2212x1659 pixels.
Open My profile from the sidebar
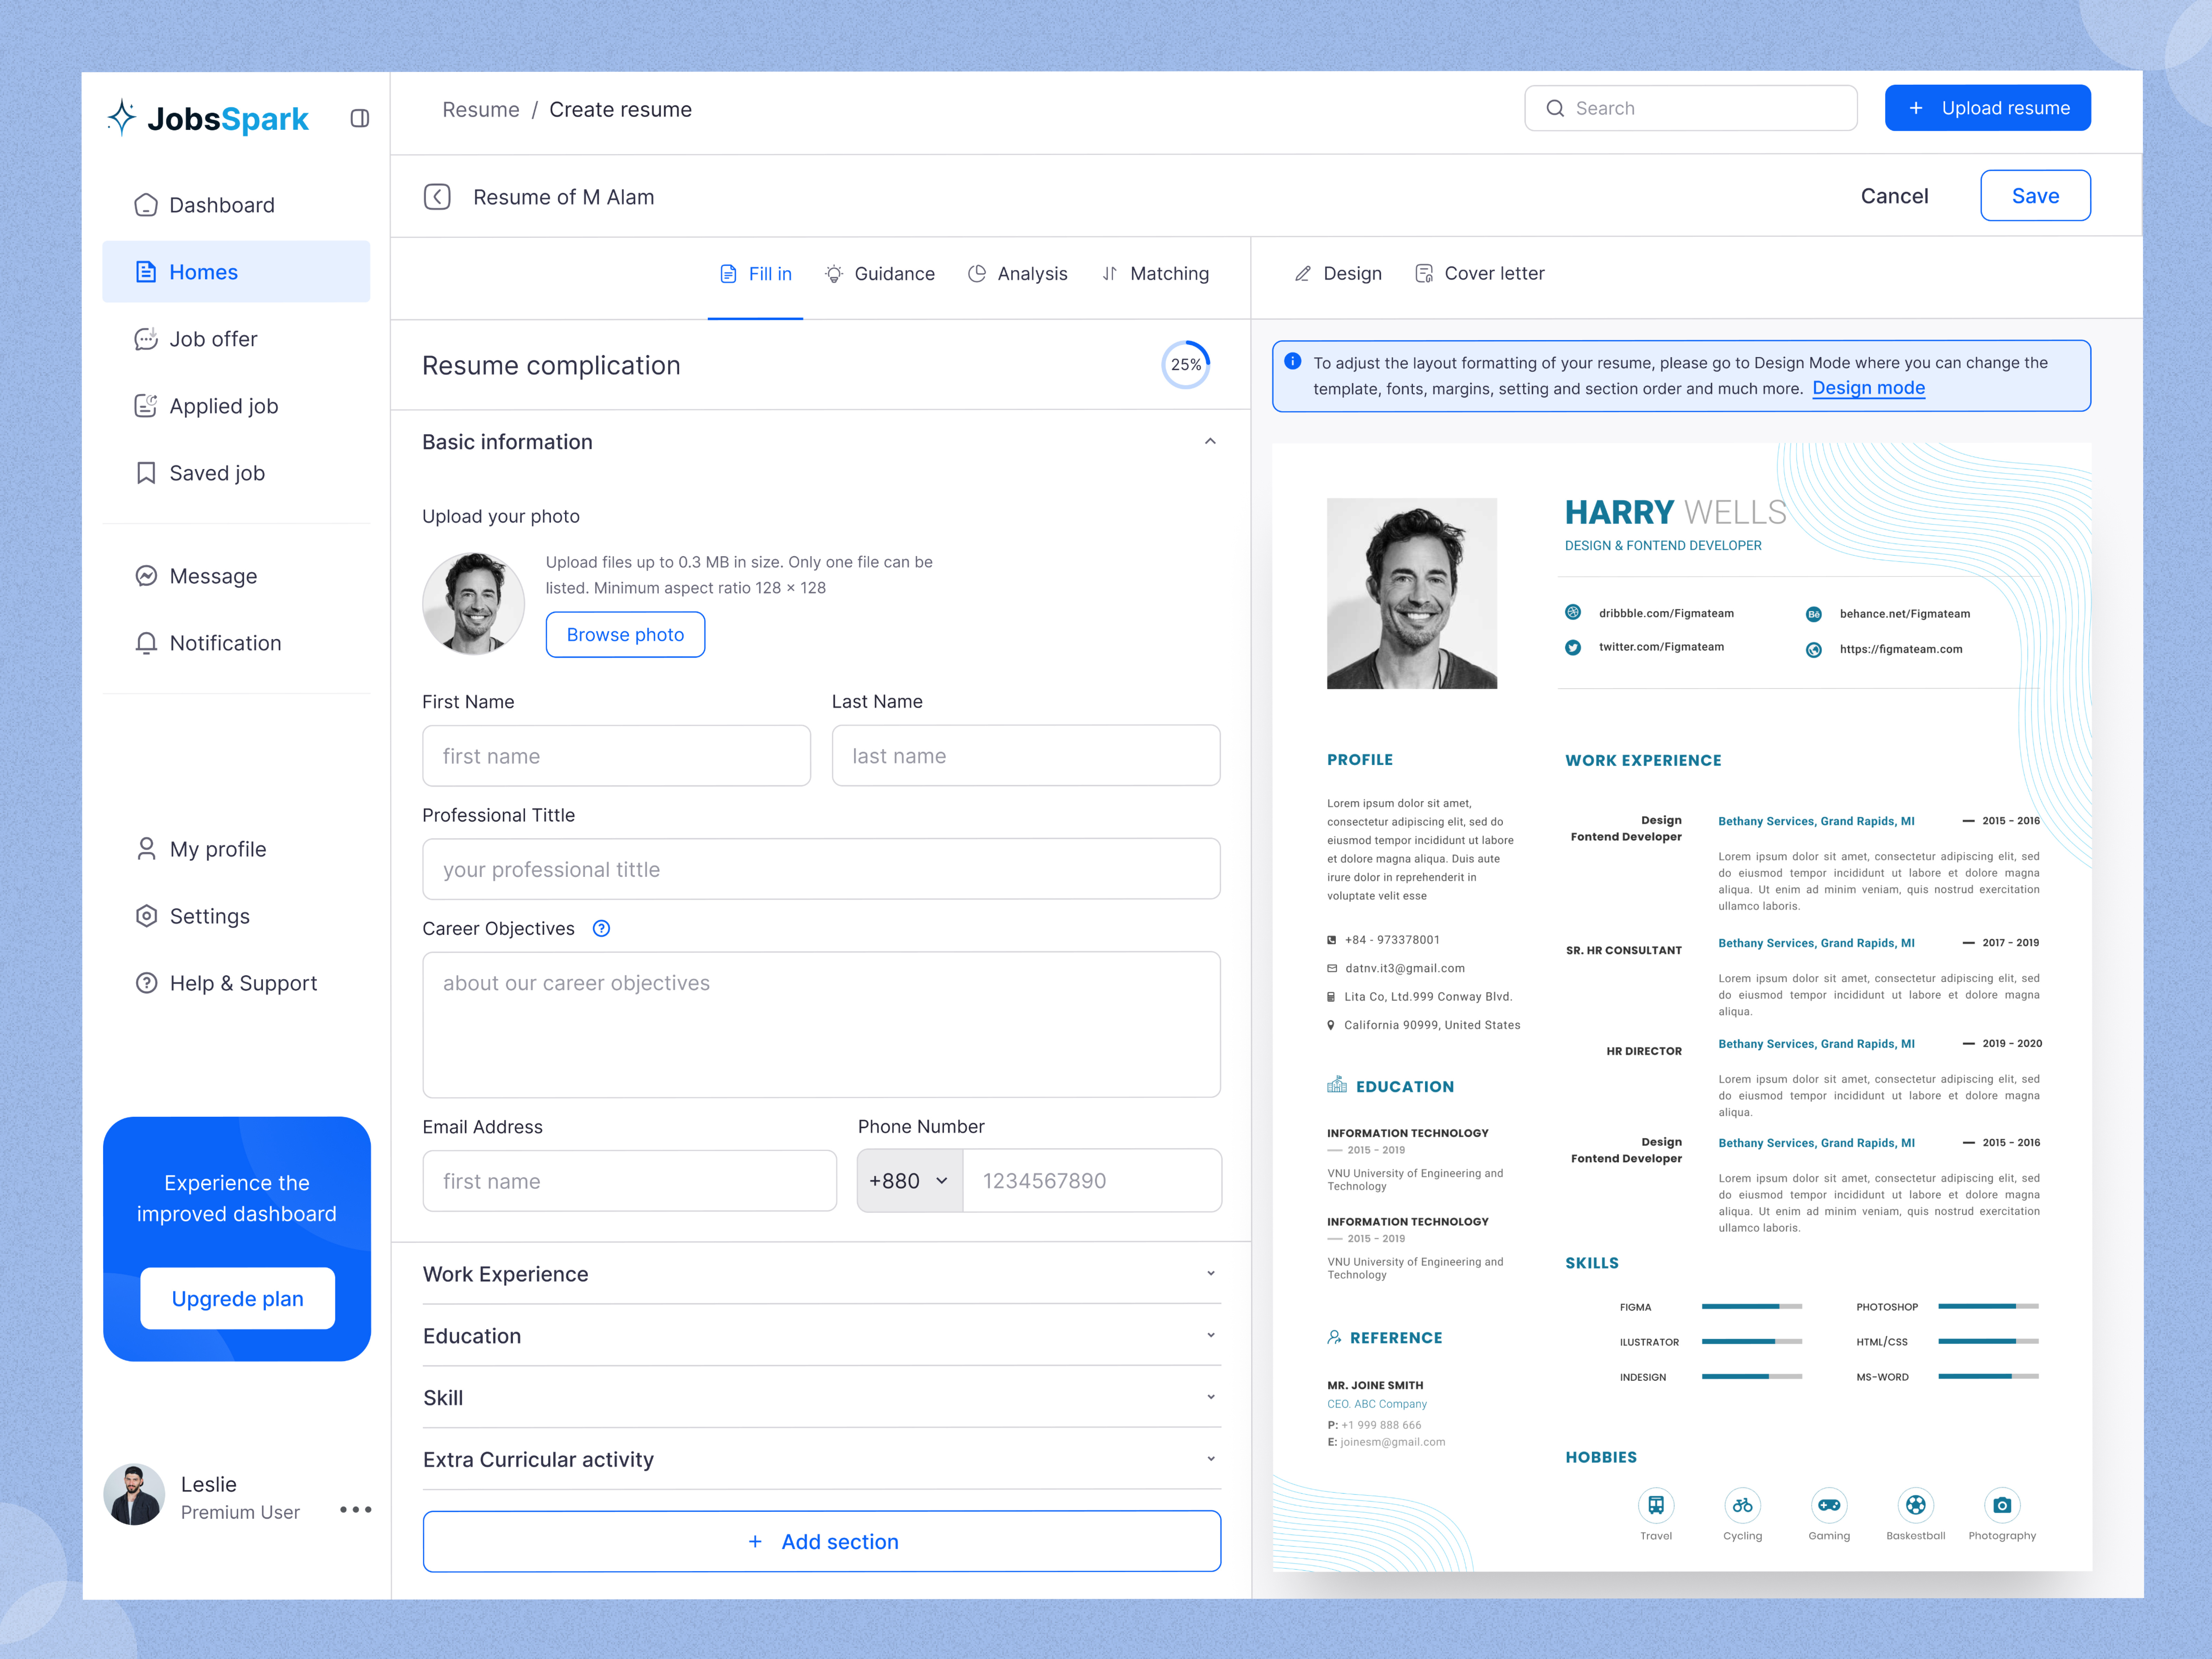pyautogui.click(x=216, y=849)
